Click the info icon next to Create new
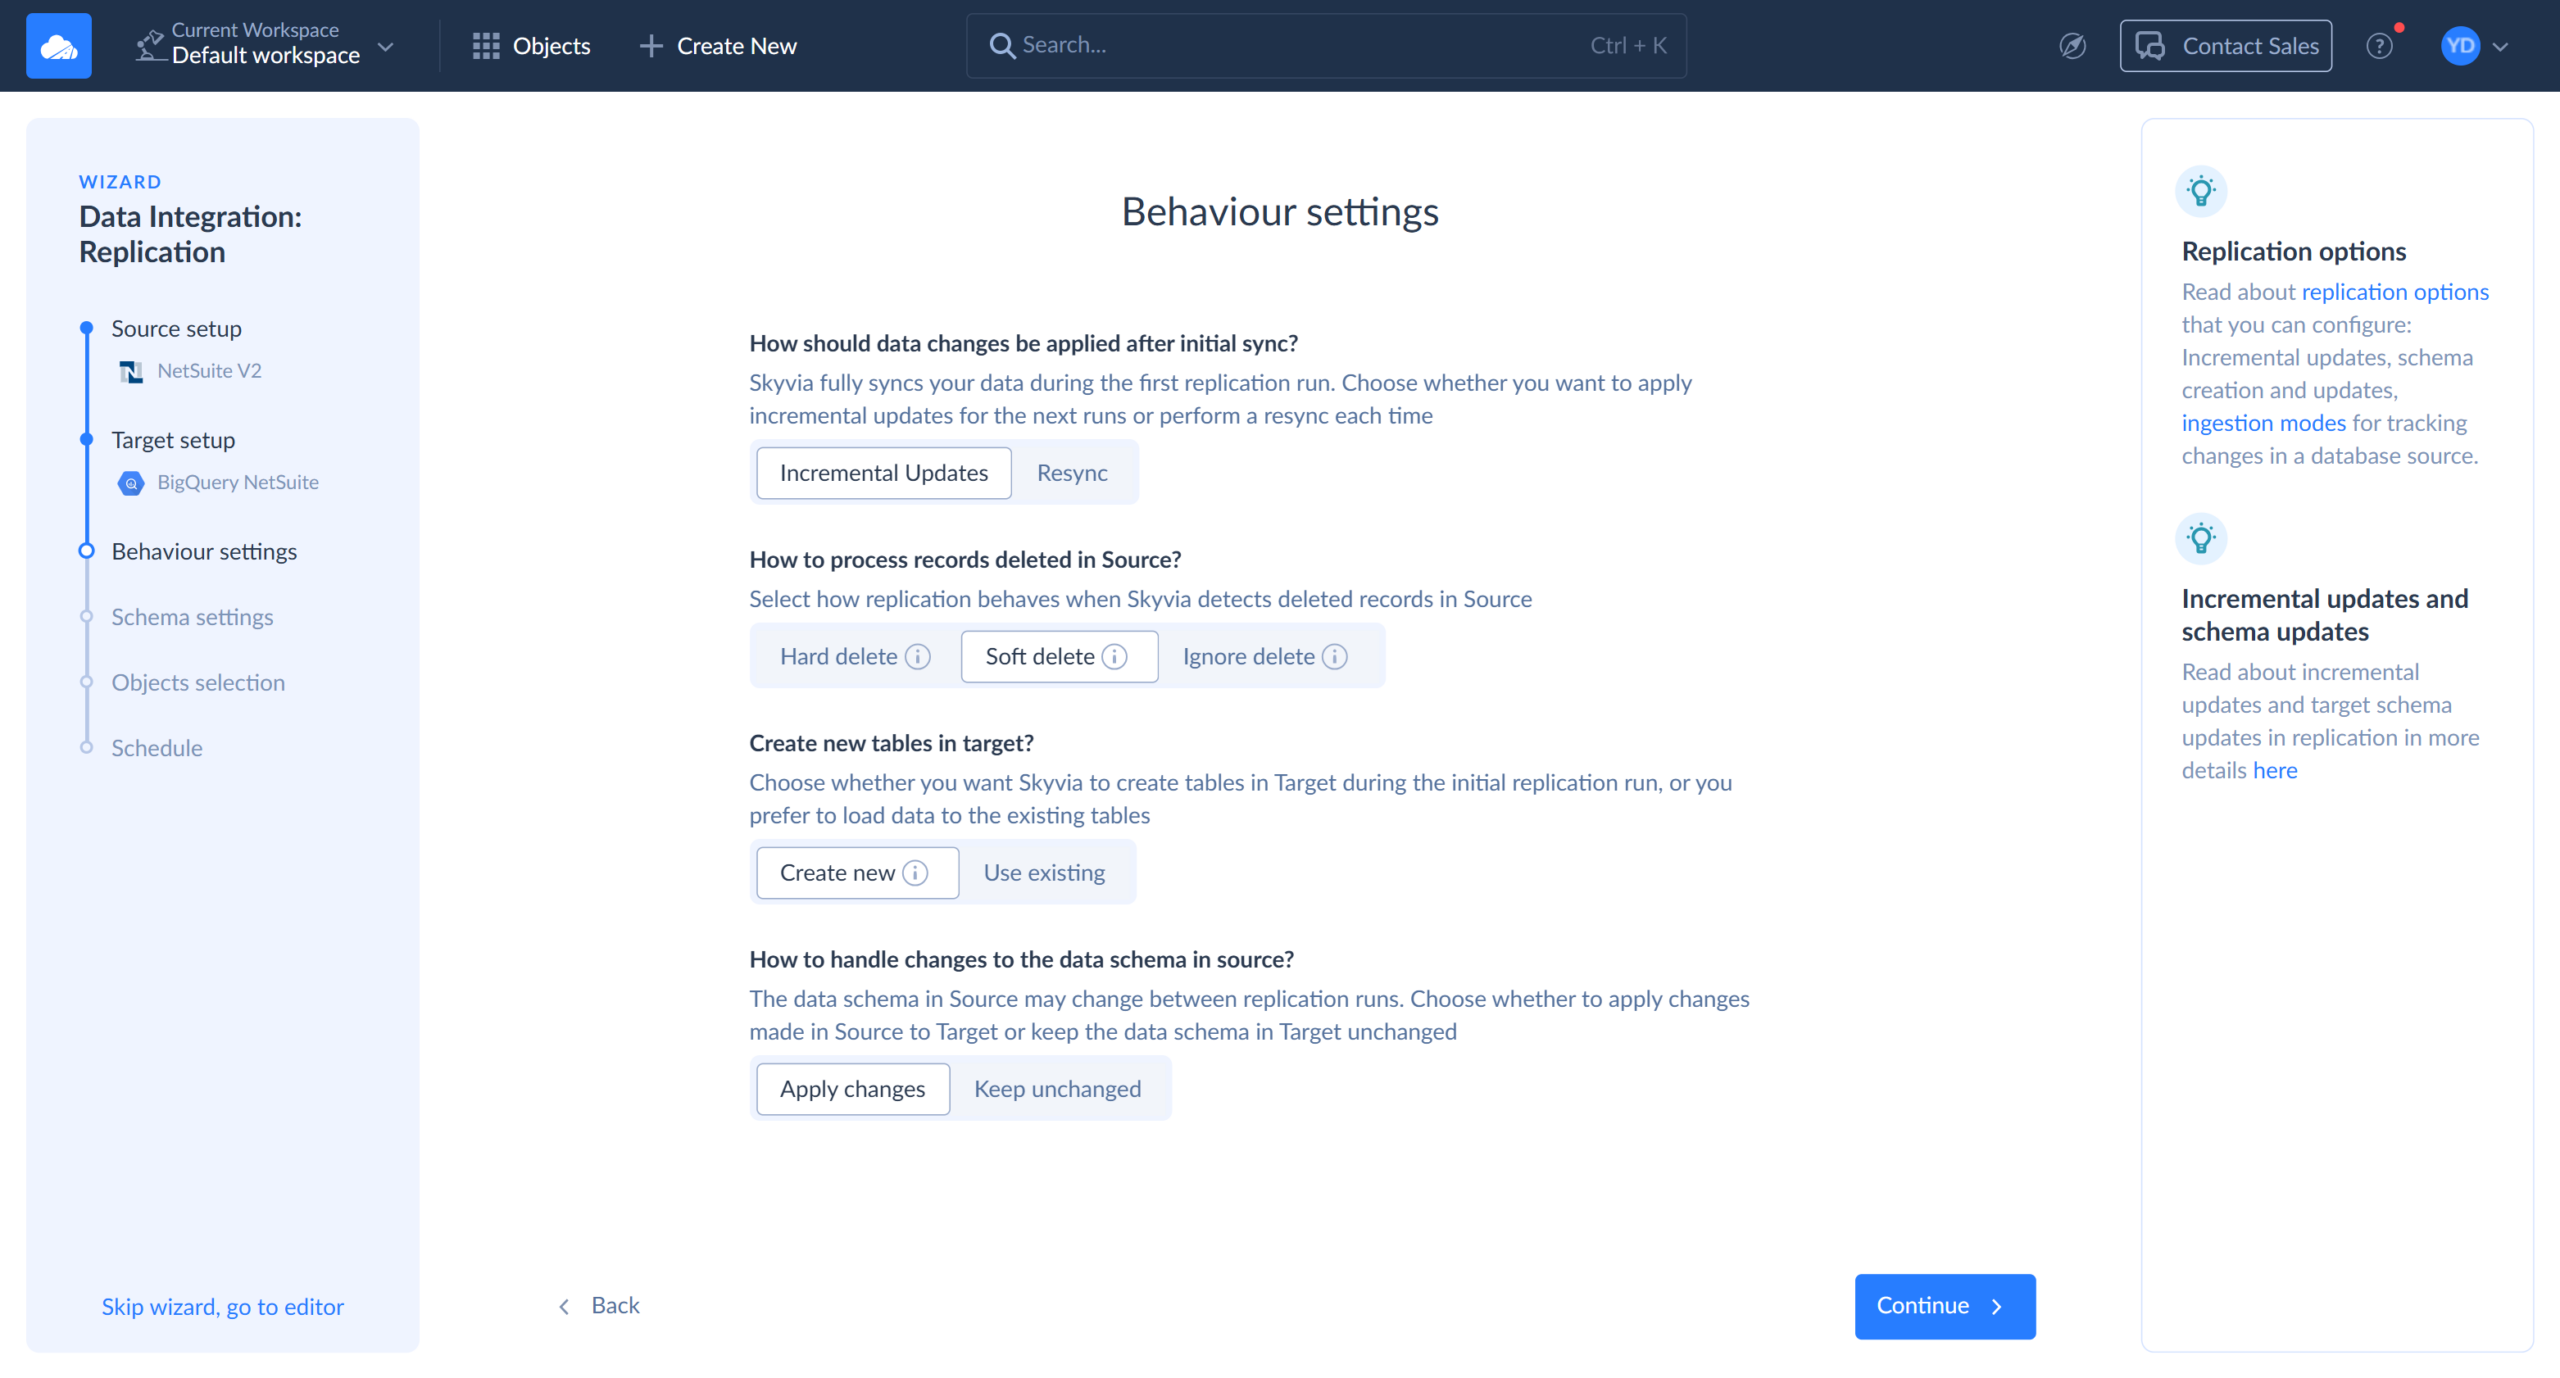This screenshot has height=1378, width=2560. pos(915,873)
